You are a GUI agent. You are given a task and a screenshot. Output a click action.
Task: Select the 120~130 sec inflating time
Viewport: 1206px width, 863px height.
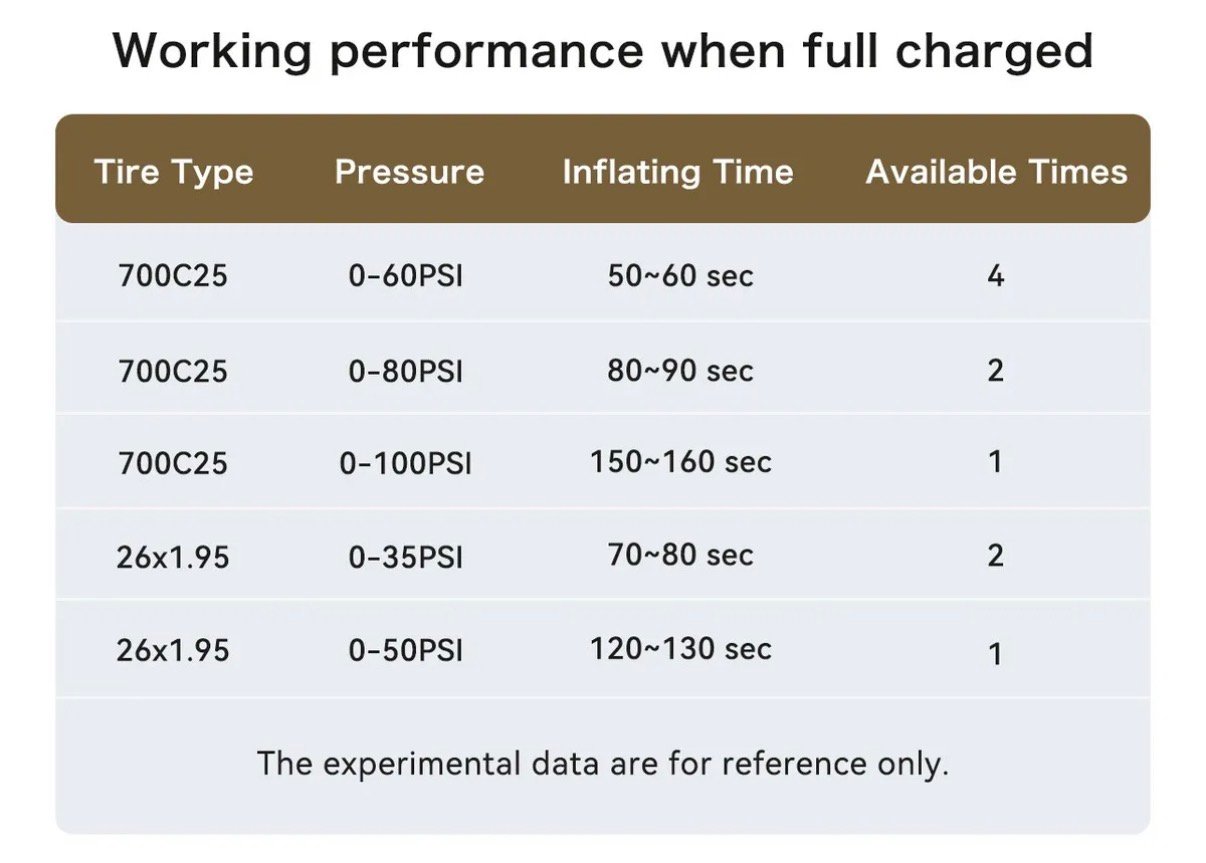pyautogui.click(x=680, y=649)
